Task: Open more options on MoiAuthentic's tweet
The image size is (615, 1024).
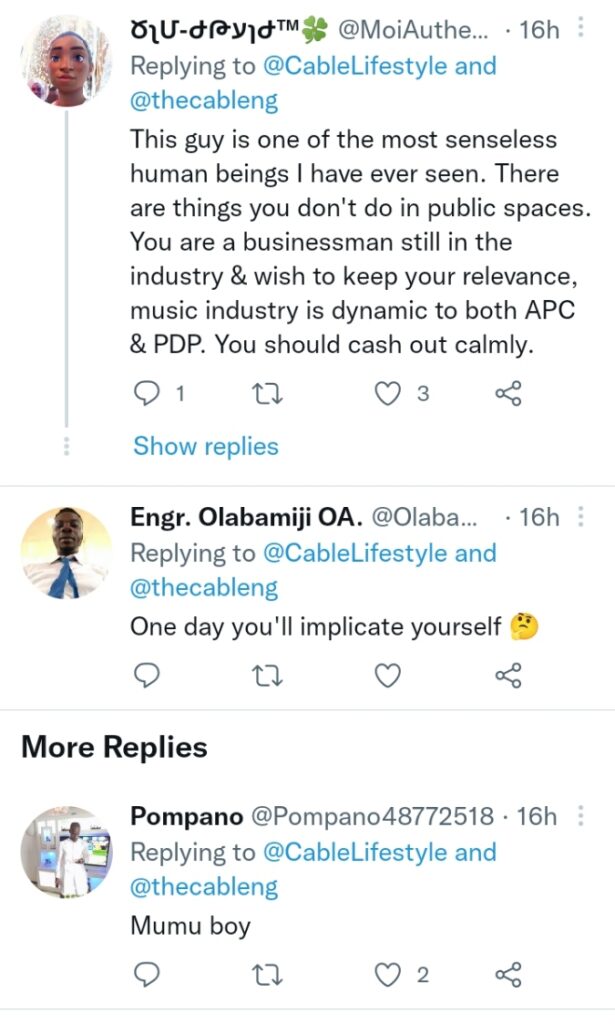Action: (x=582, y=30)
